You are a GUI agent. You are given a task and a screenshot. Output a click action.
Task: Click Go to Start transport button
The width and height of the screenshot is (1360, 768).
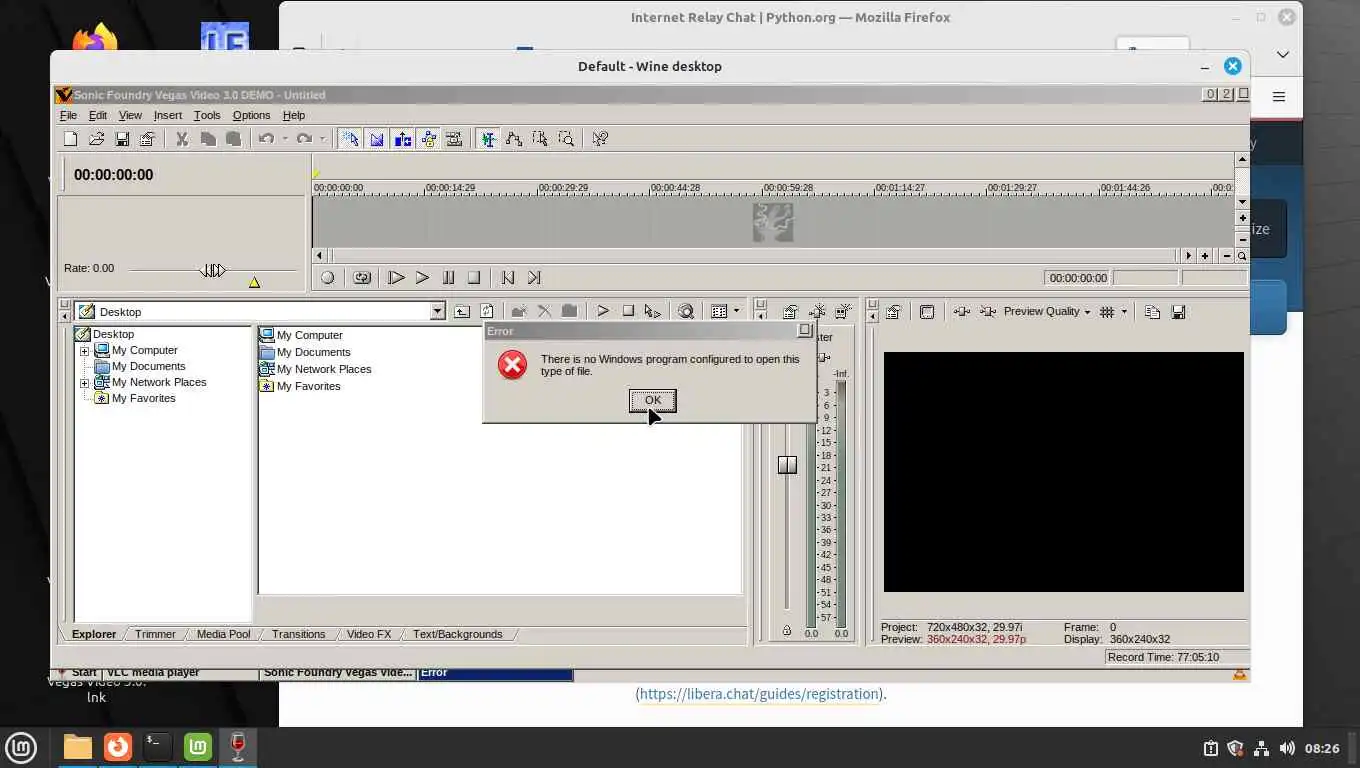pos(508,278)
